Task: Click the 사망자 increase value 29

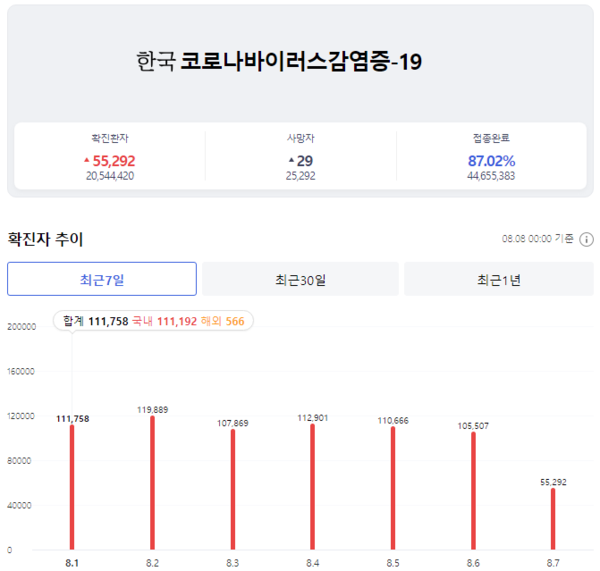Action: [305, 161]
